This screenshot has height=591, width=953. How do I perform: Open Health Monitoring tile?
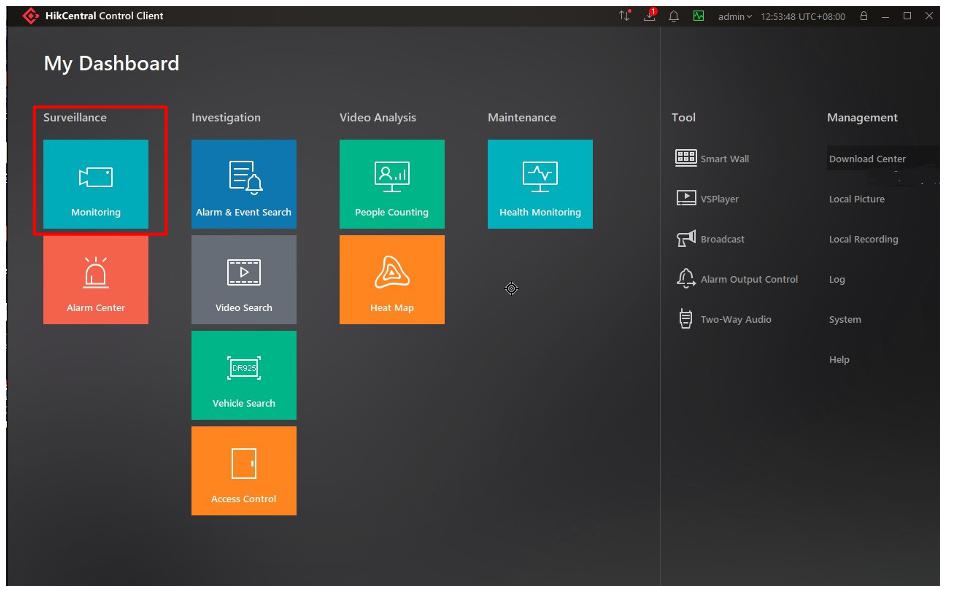pos(539,184)
